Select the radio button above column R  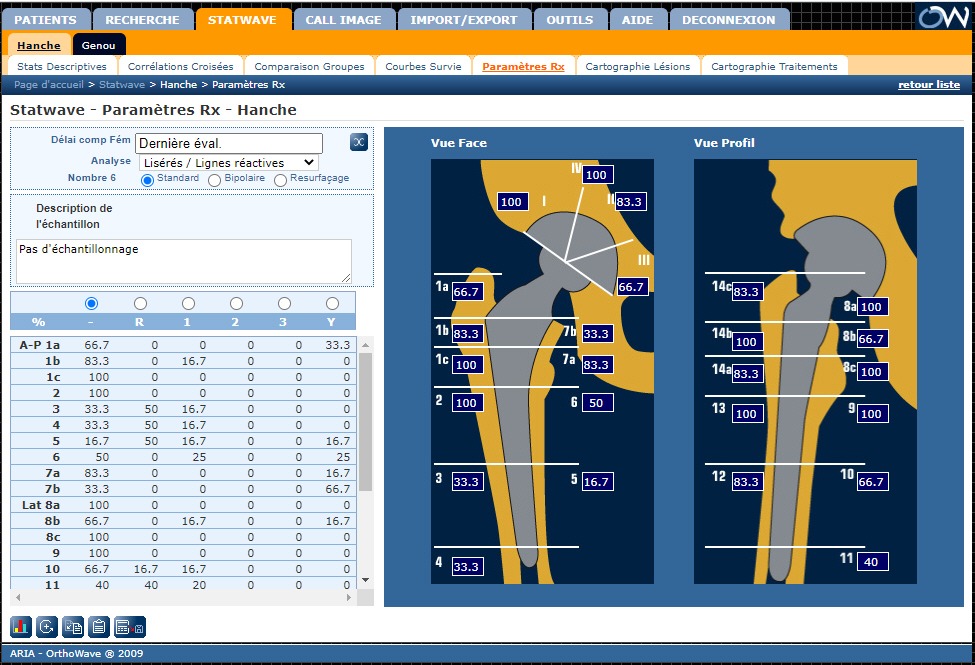[x=141, y=304]
